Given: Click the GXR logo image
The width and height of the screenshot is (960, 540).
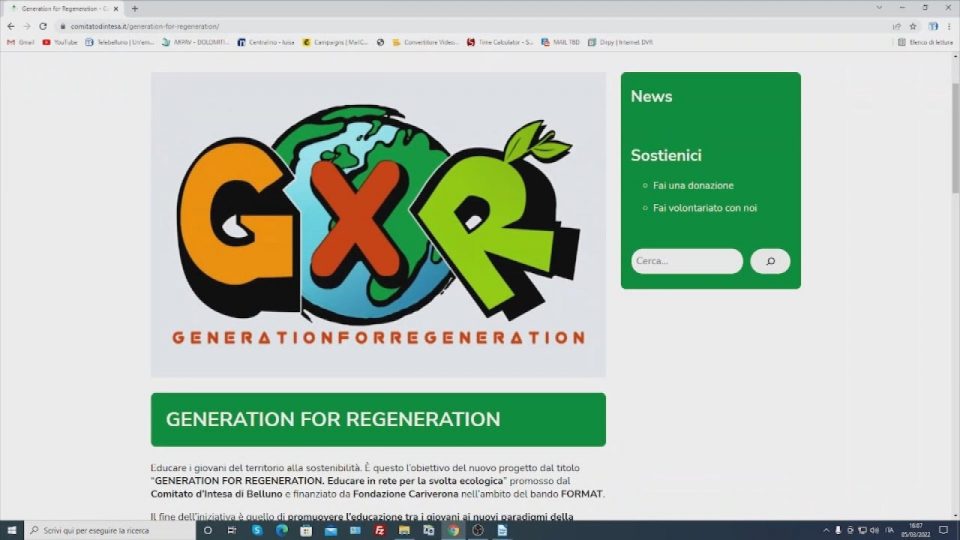Looking at the screenshot, I should 378,225.
